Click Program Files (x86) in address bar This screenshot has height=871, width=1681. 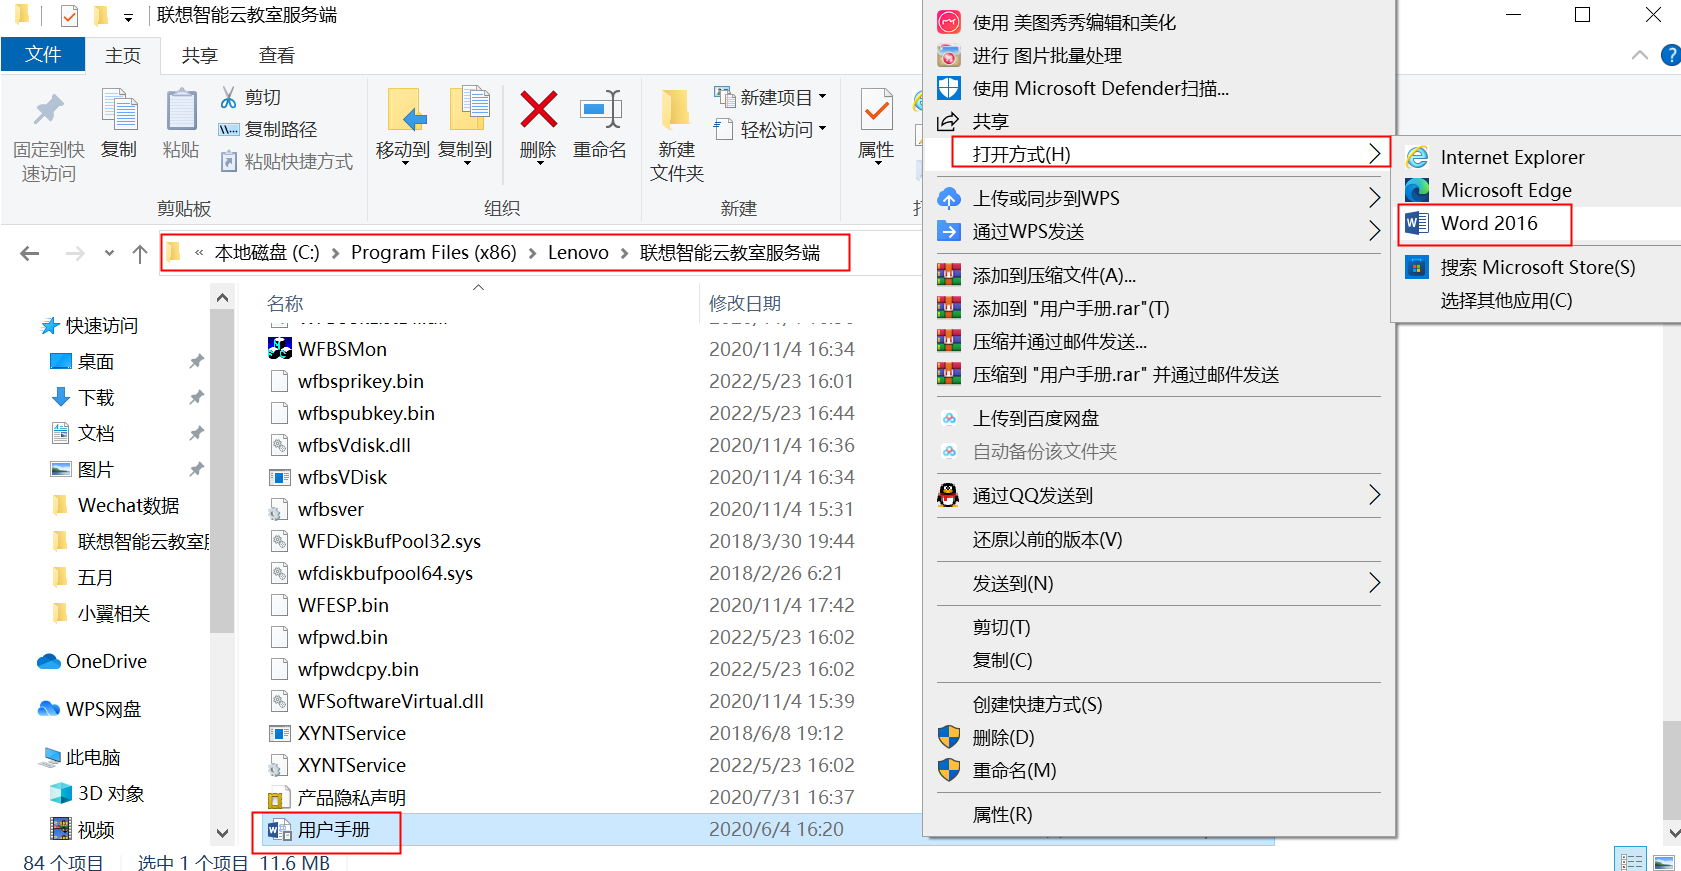[x=433, y=252]
